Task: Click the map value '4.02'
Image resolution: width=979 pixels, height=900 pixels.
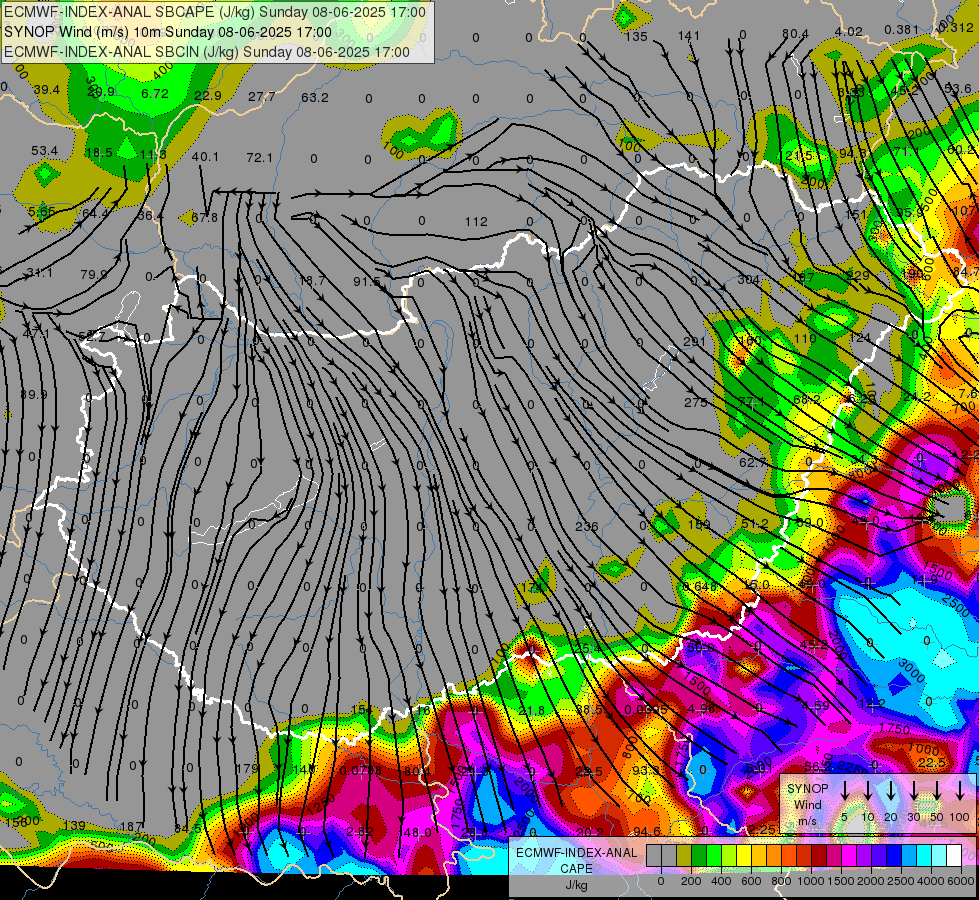Action: (849, 32)
